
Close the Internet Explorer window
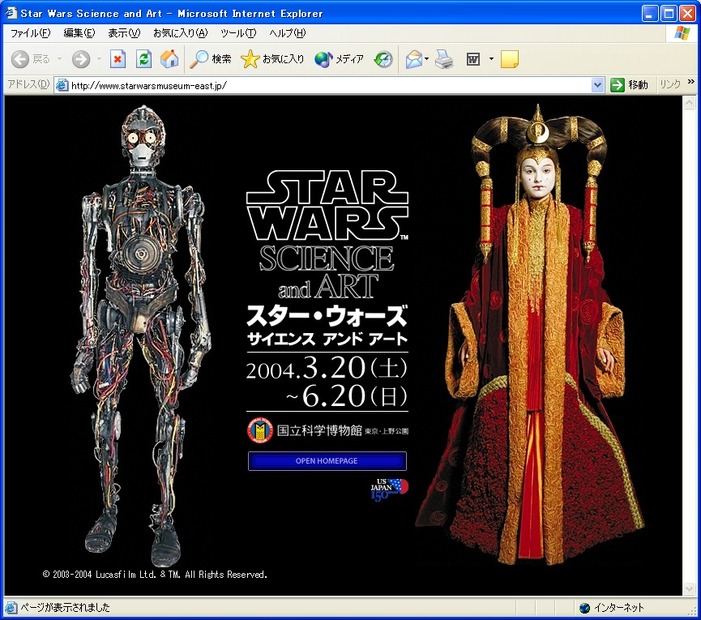688,13
